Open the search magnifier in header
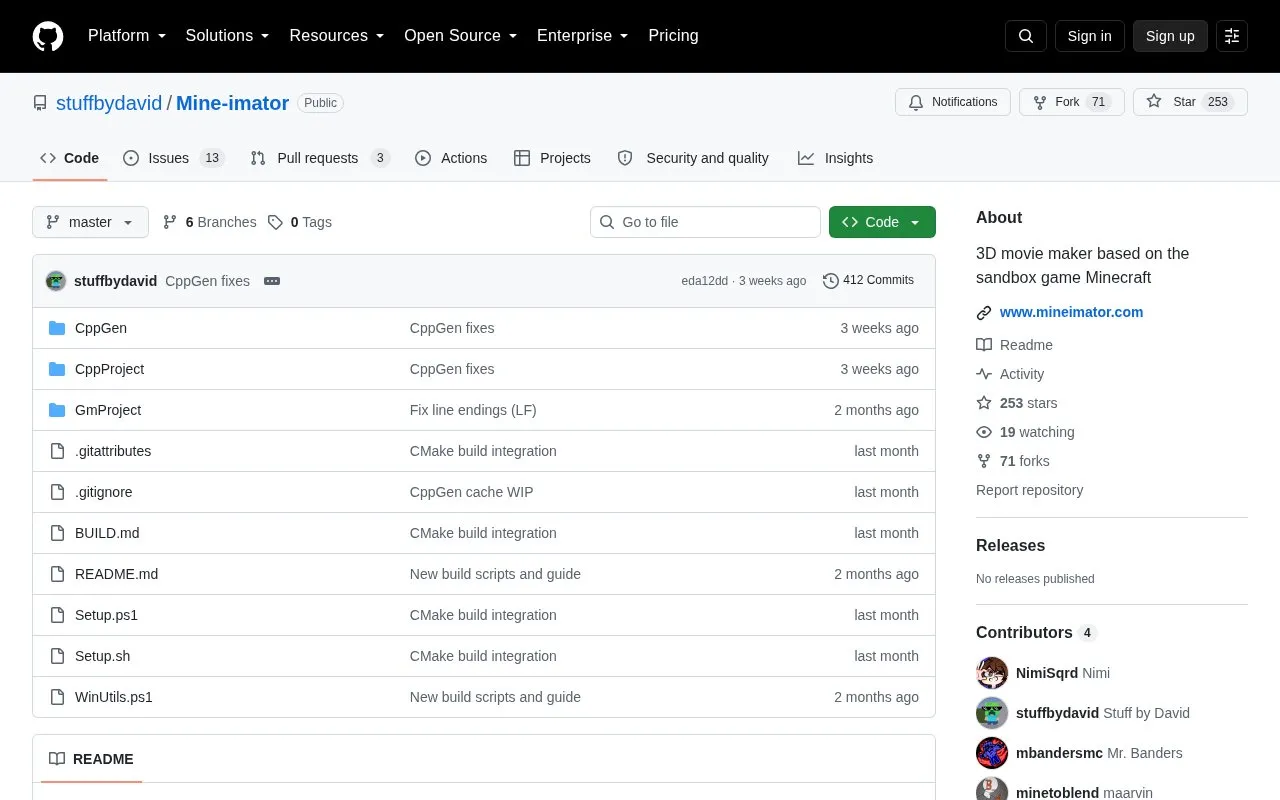This screenshot has width=1280, height=800. point(1026,36)
